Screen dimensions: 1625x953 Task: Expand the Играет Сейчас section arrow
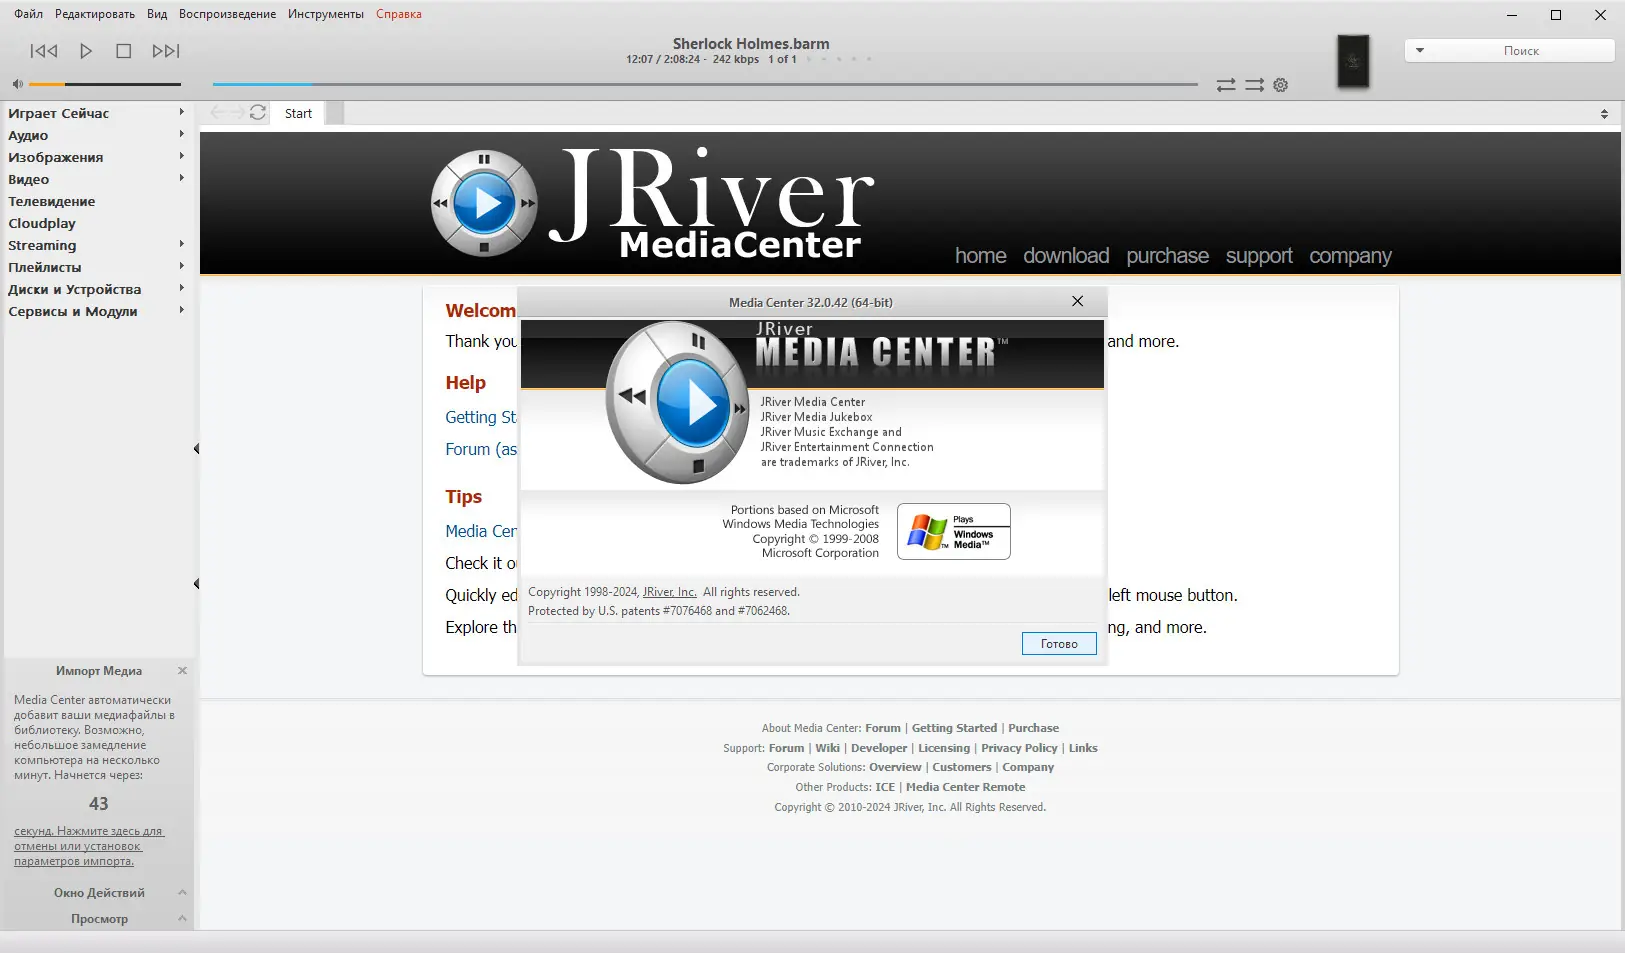pos(182,113)
